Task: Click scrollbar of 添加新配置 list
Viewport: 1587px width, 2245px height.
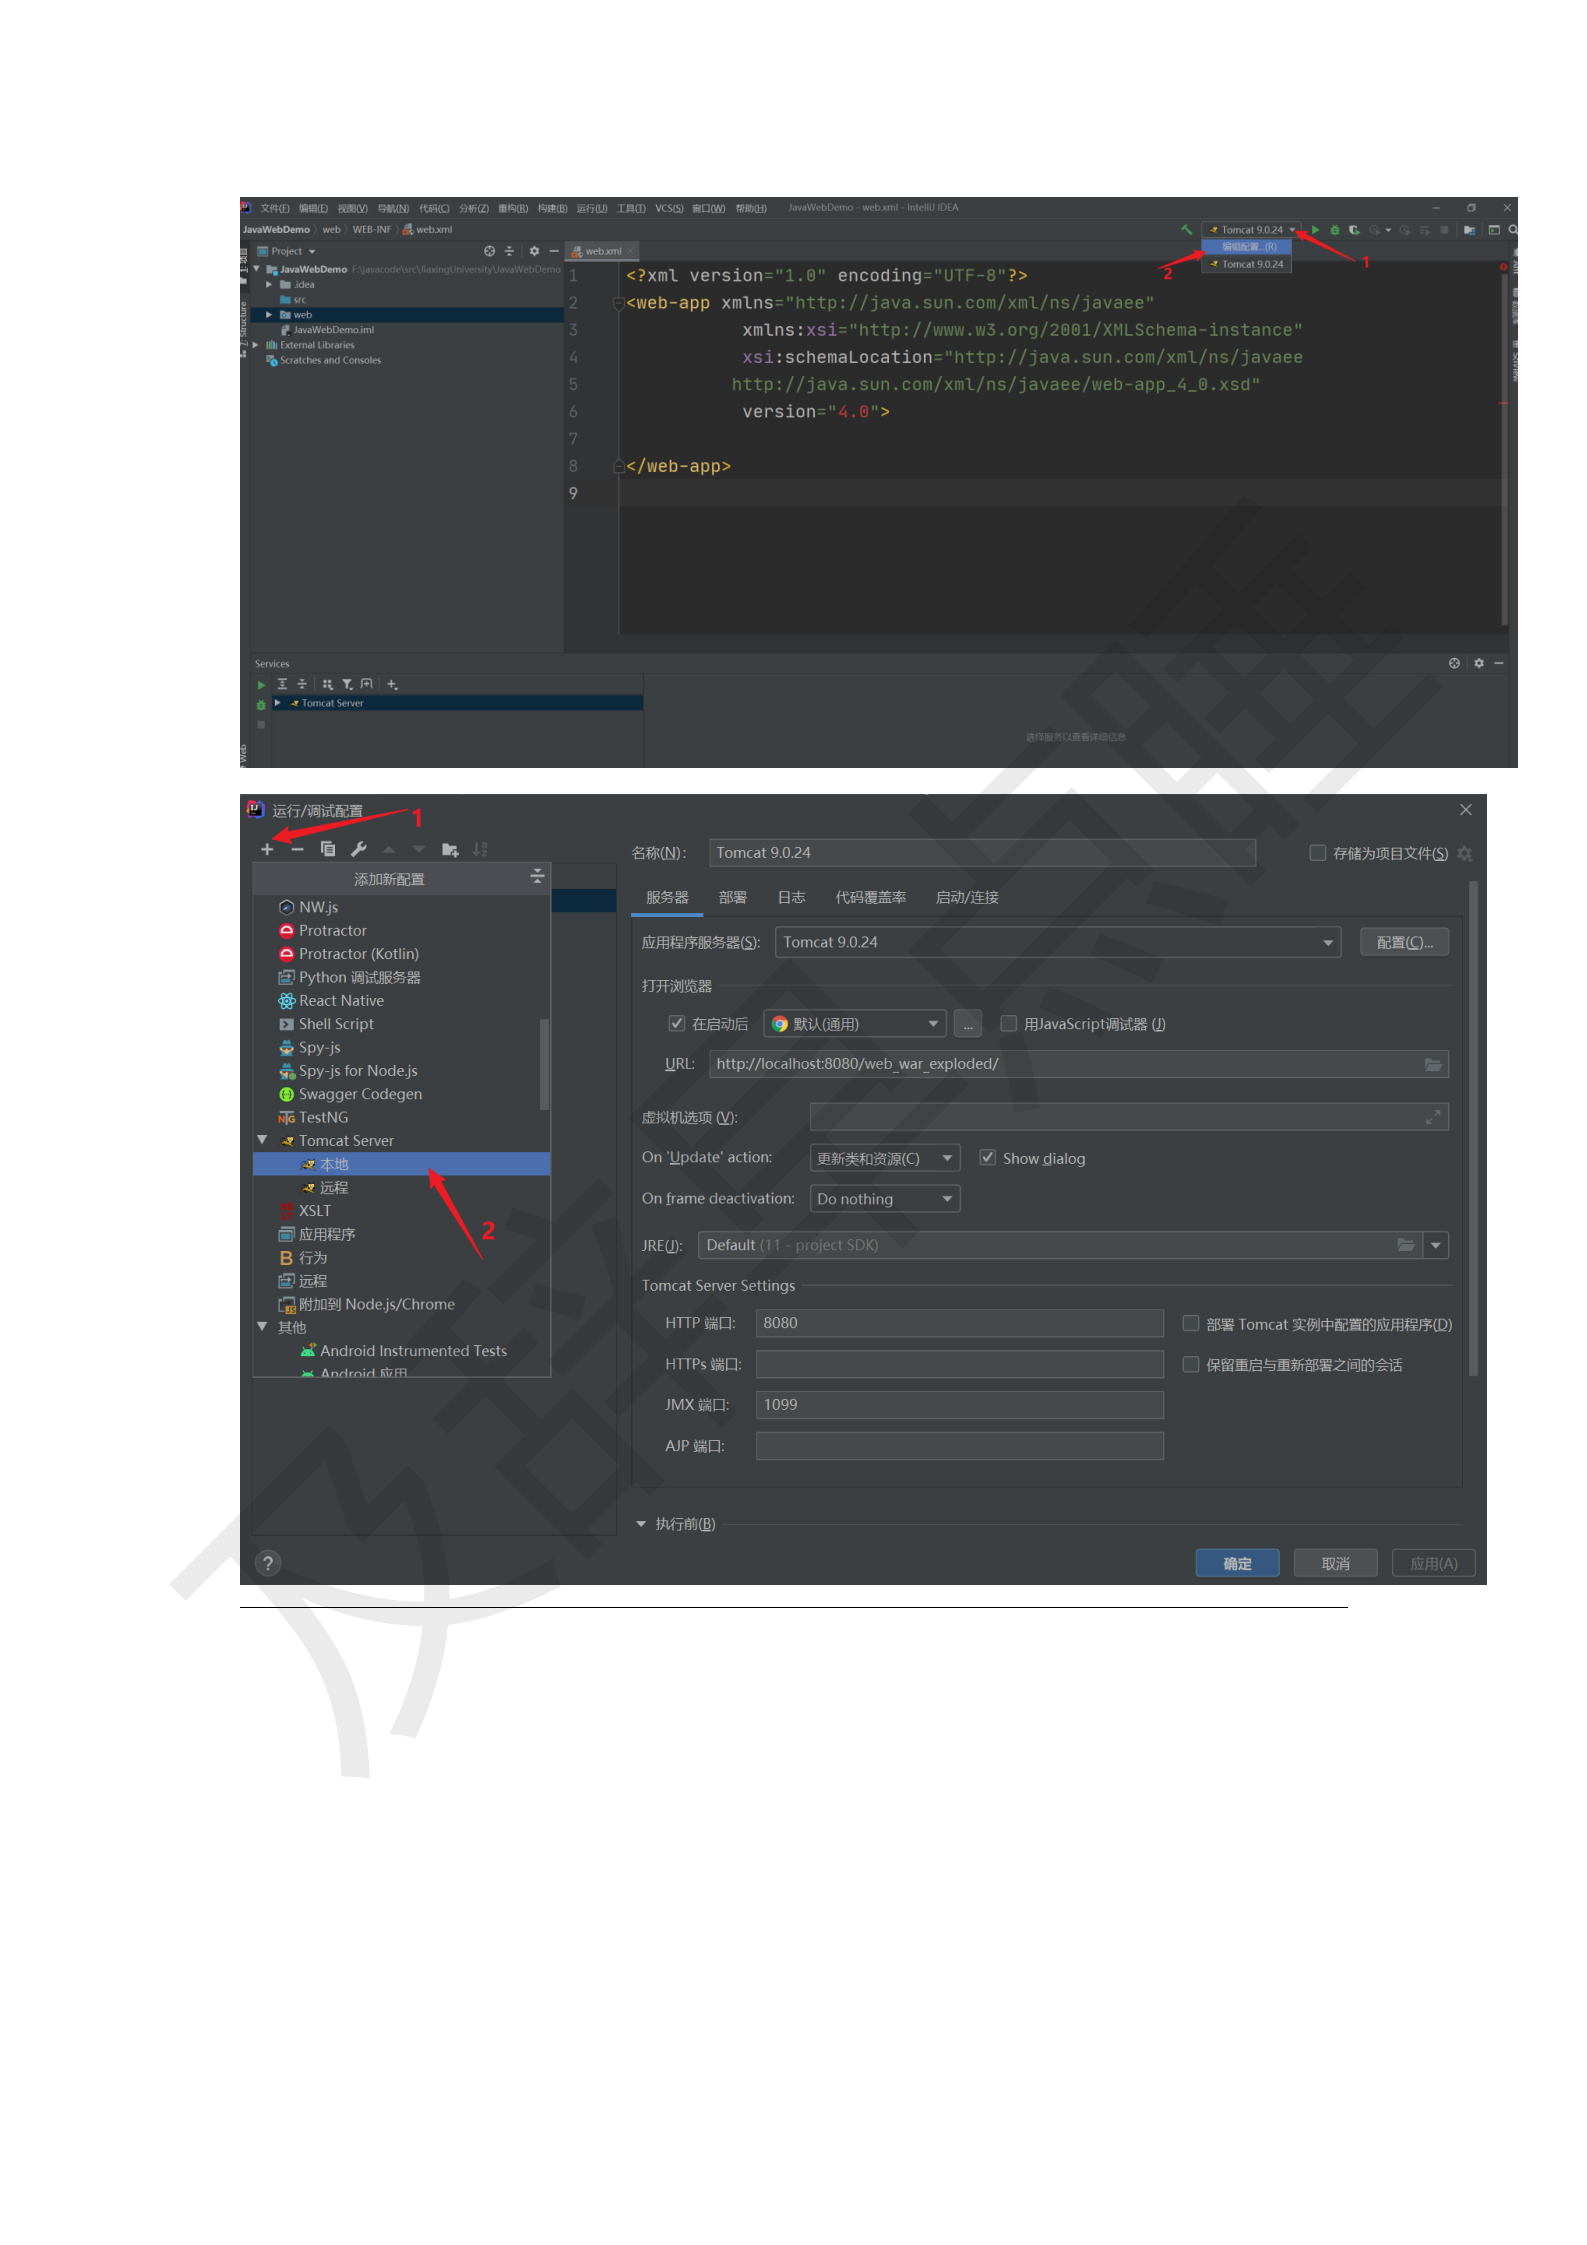Action: coord(544,1064)
